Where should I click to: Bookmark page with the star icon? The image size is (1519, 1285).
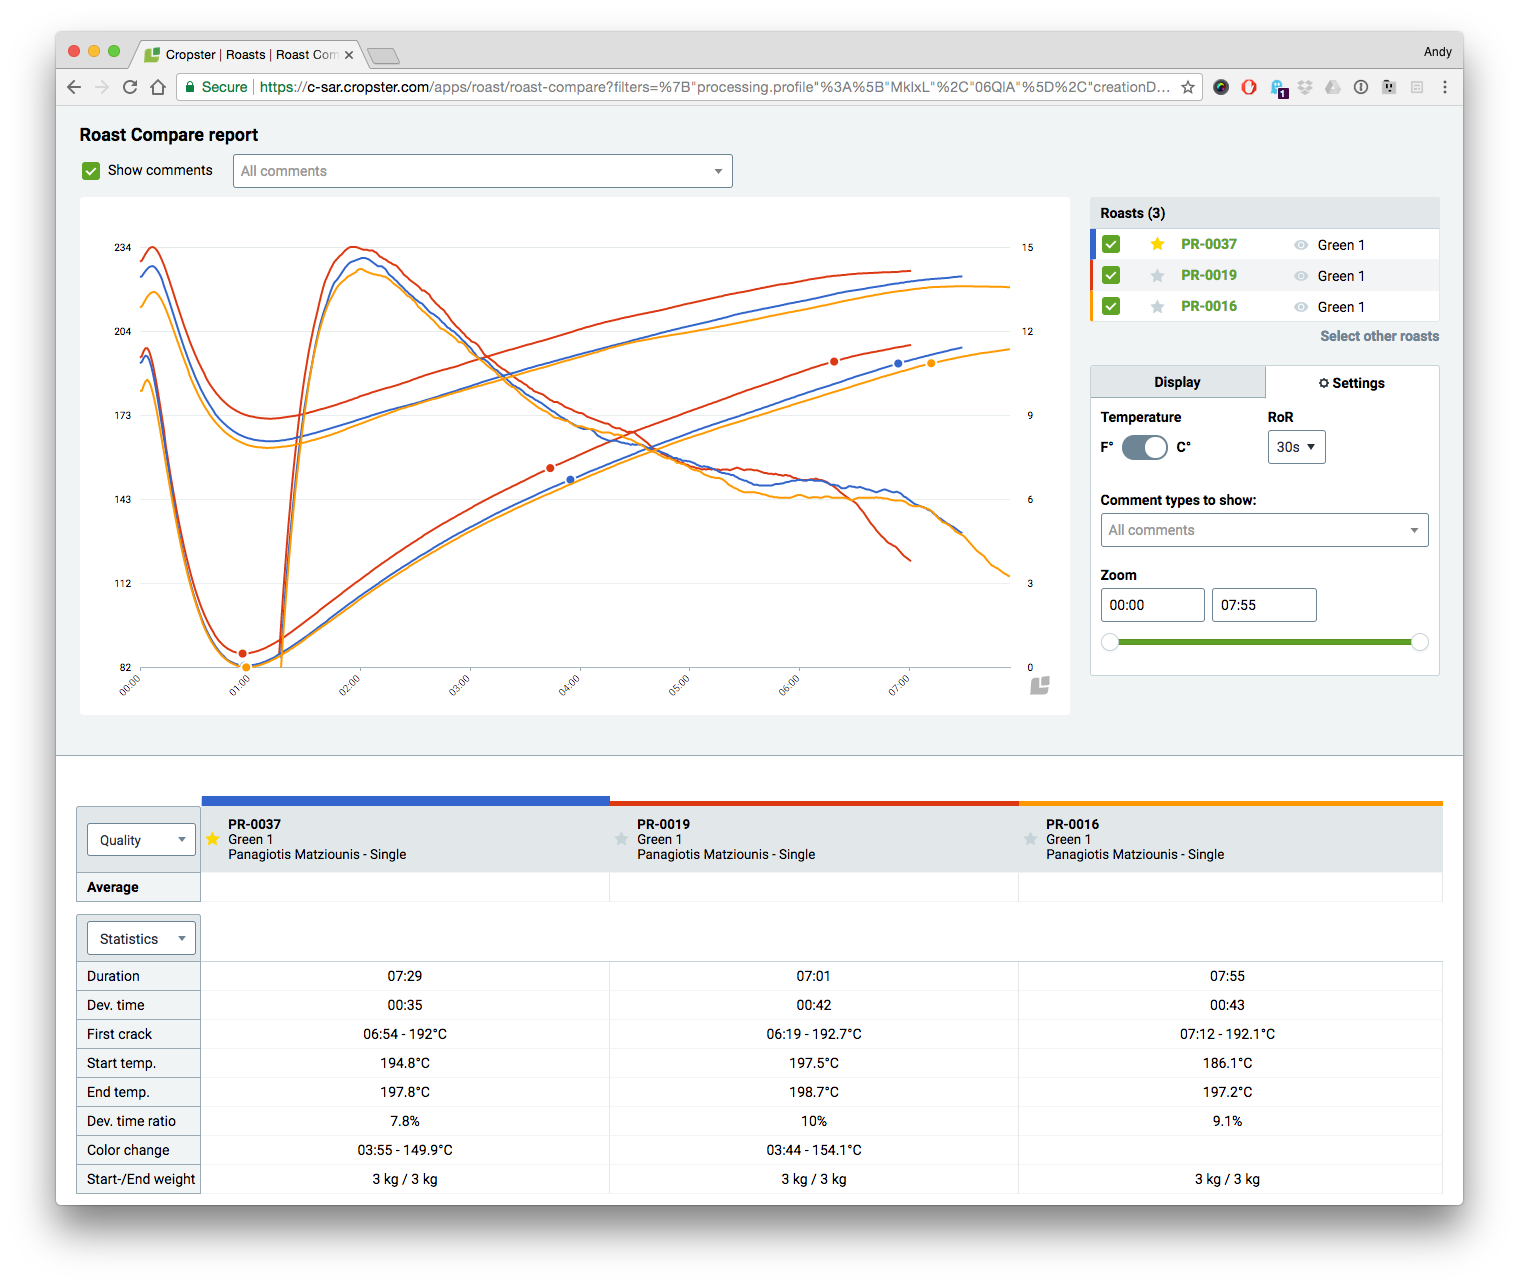click(1188, 87)
